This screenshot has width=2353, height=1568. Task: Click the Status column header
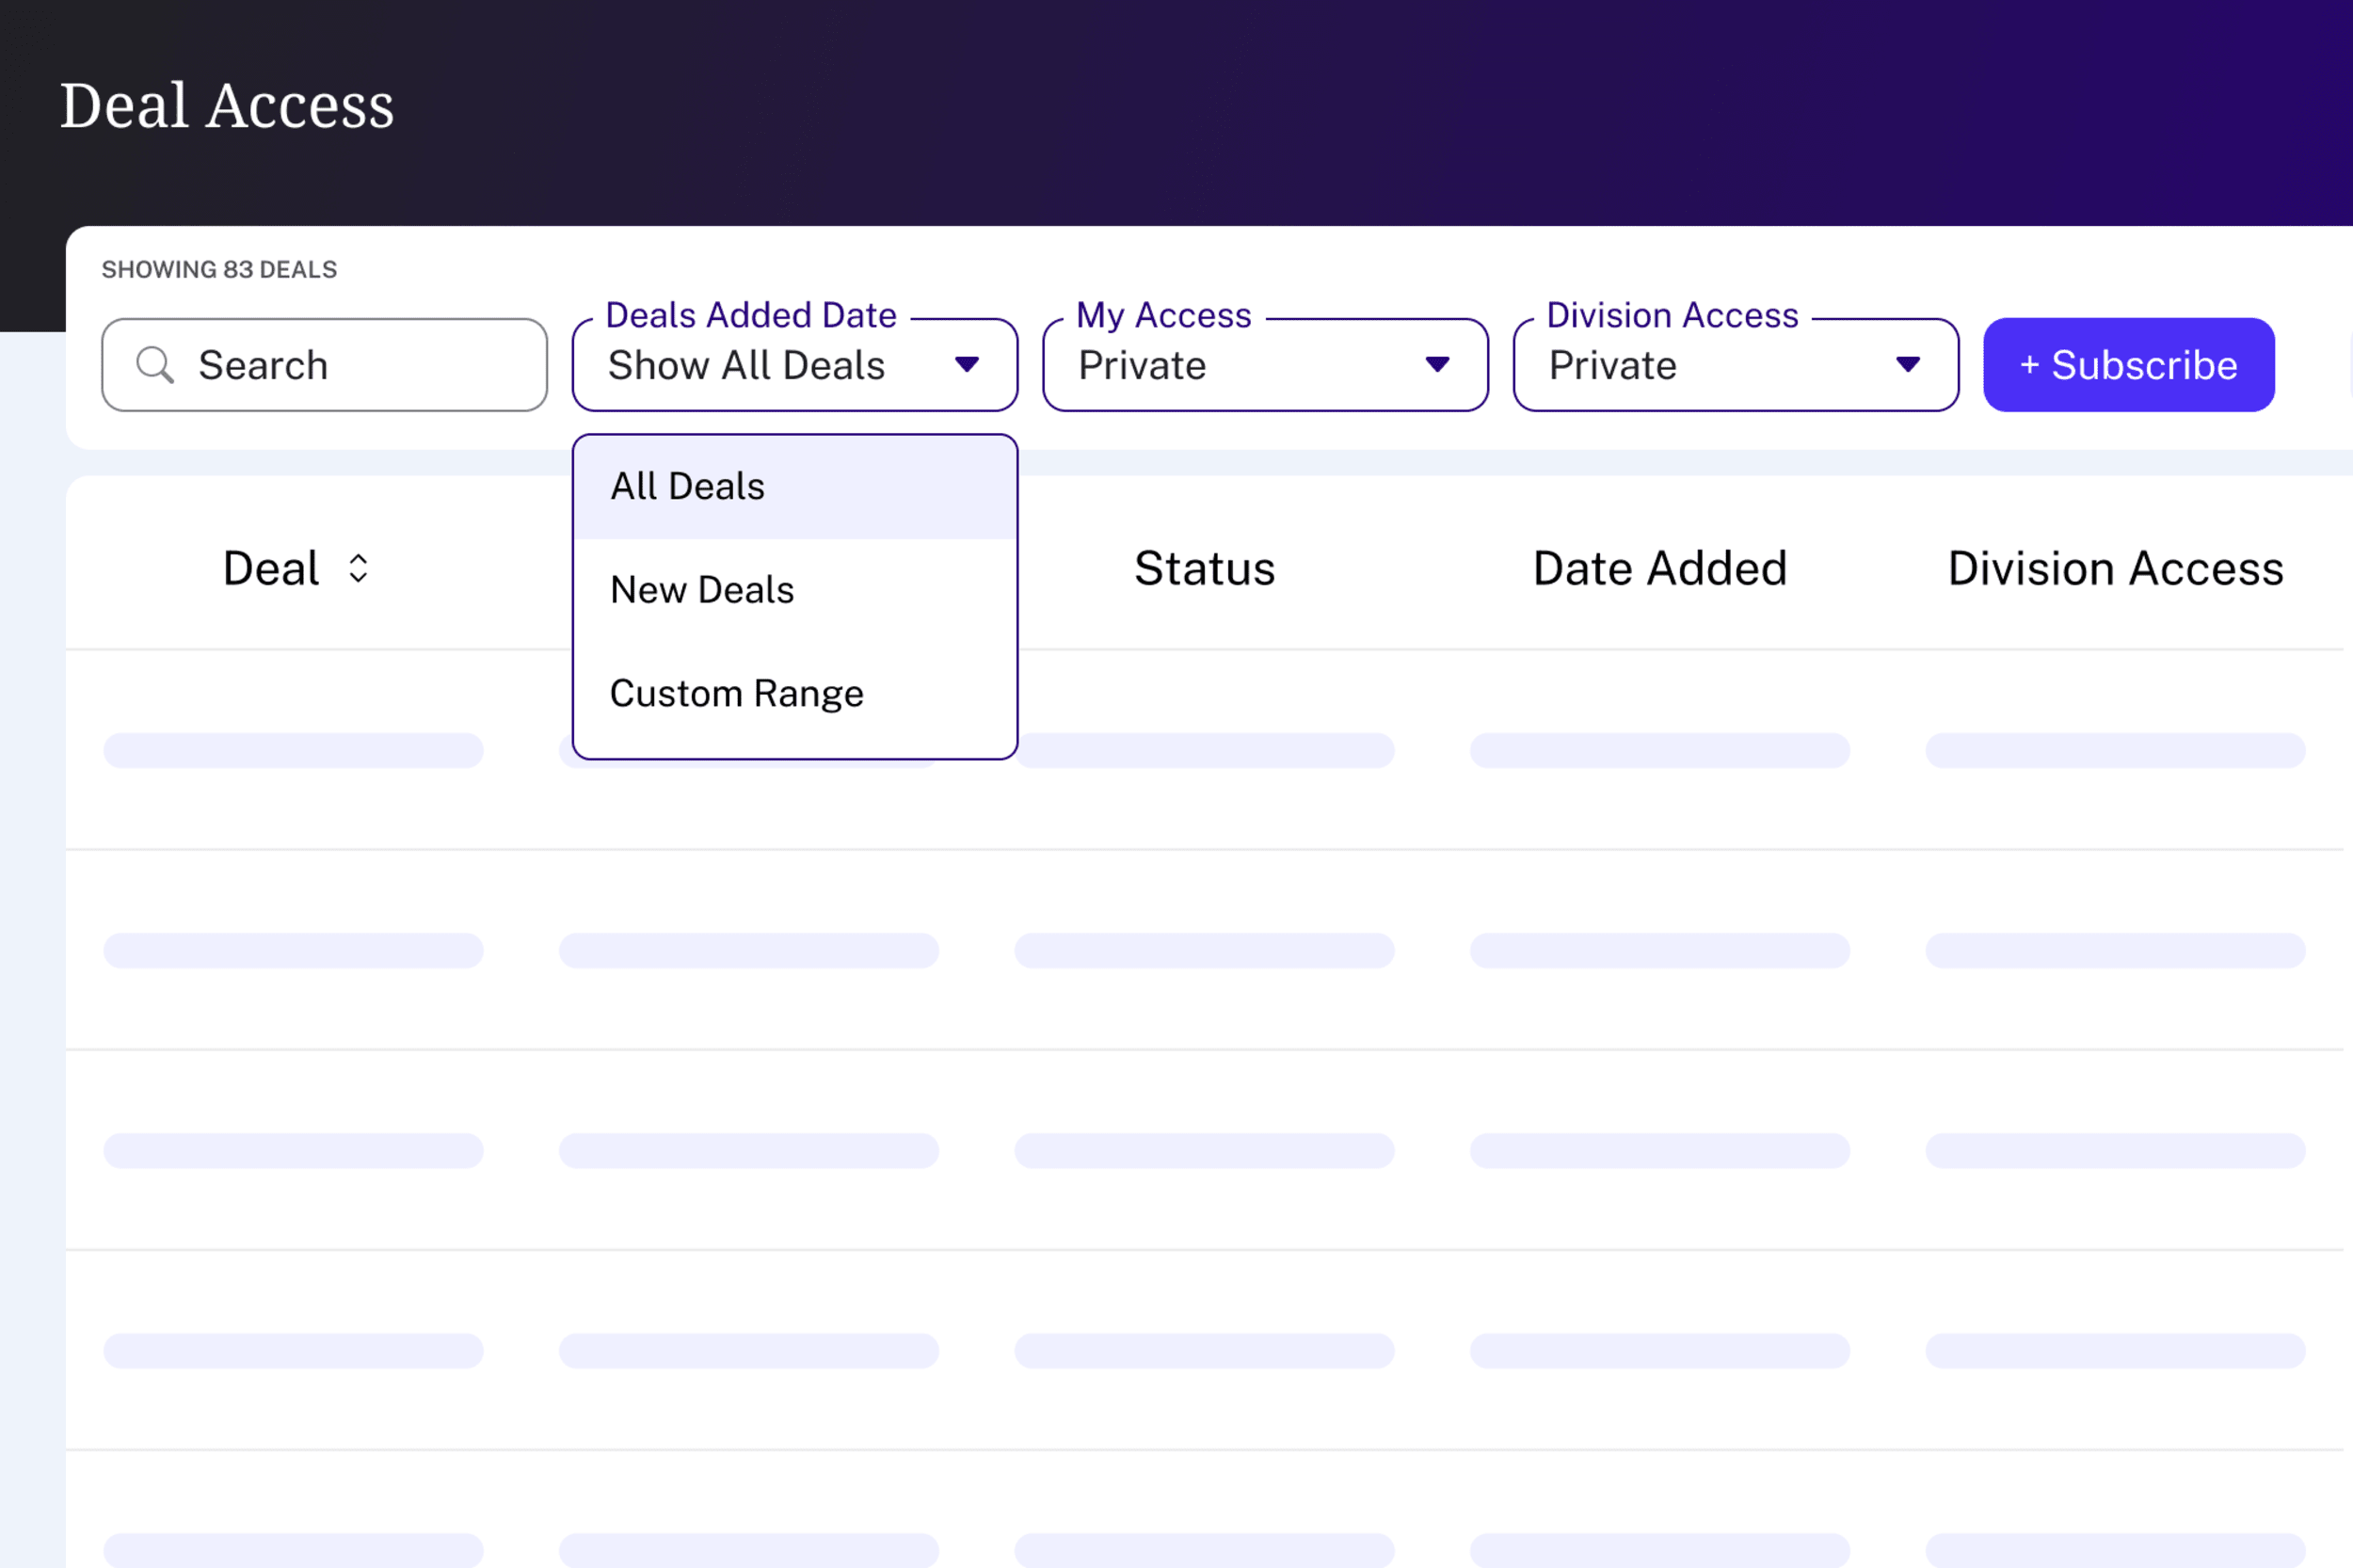[1204, 568]
